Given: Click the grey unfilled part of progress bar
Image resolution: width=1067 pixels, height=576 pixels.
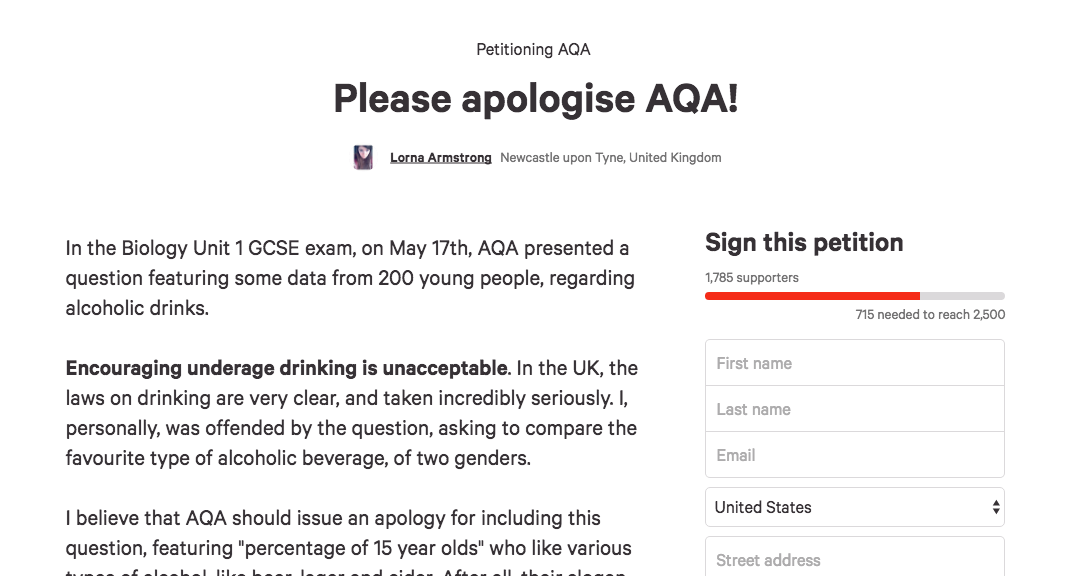Looking at the screenshot, I should click(x=962, y=296).
